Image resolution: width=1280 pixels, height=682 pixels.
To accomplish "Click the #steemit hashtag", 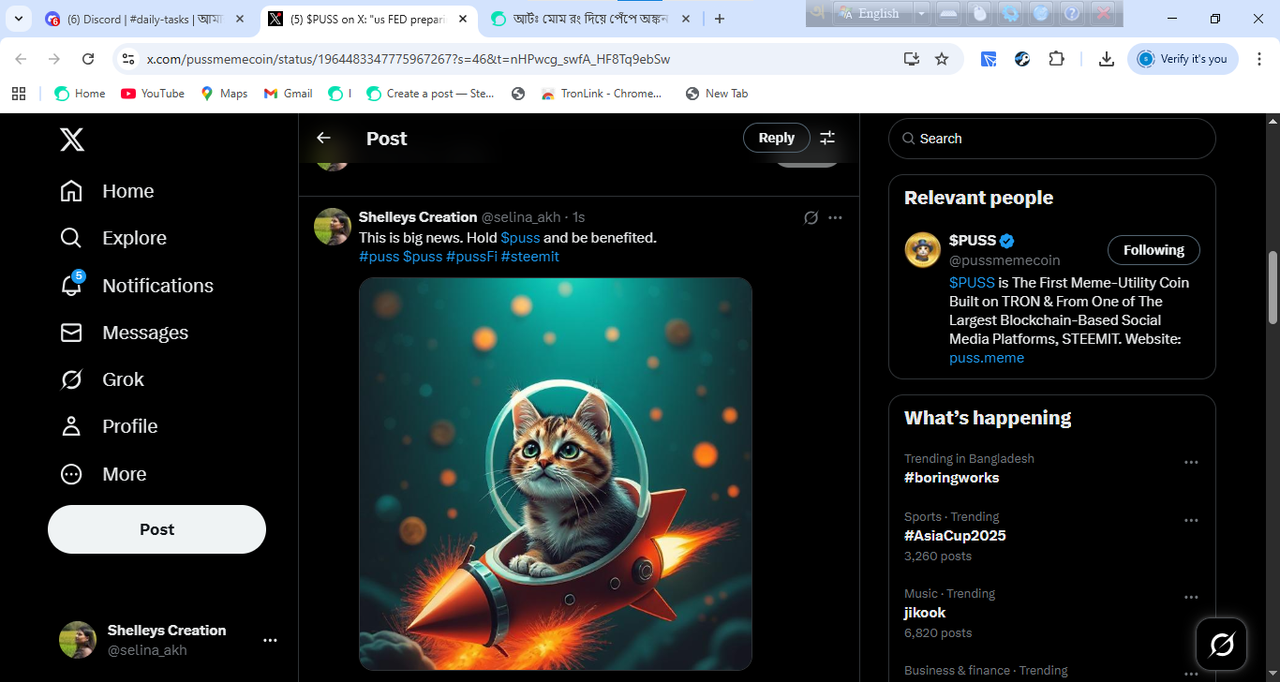I will (x=530, y=257).
